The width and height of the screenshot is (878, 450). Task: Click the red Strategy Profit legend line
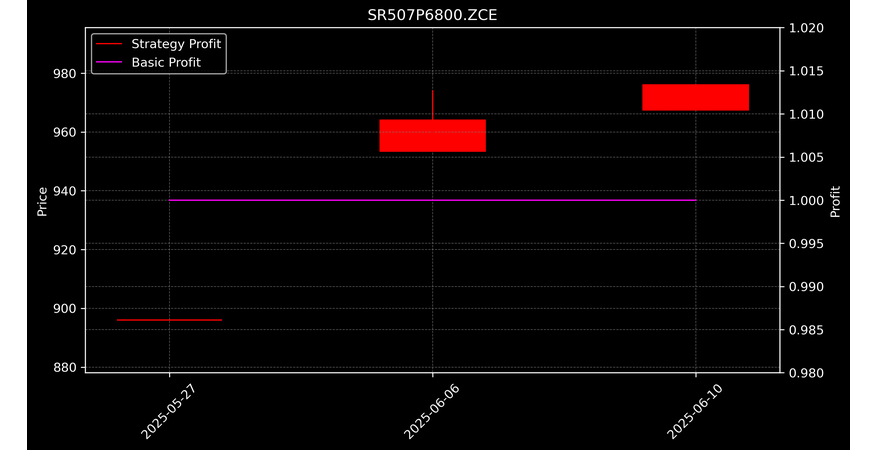tap(109, 44)
